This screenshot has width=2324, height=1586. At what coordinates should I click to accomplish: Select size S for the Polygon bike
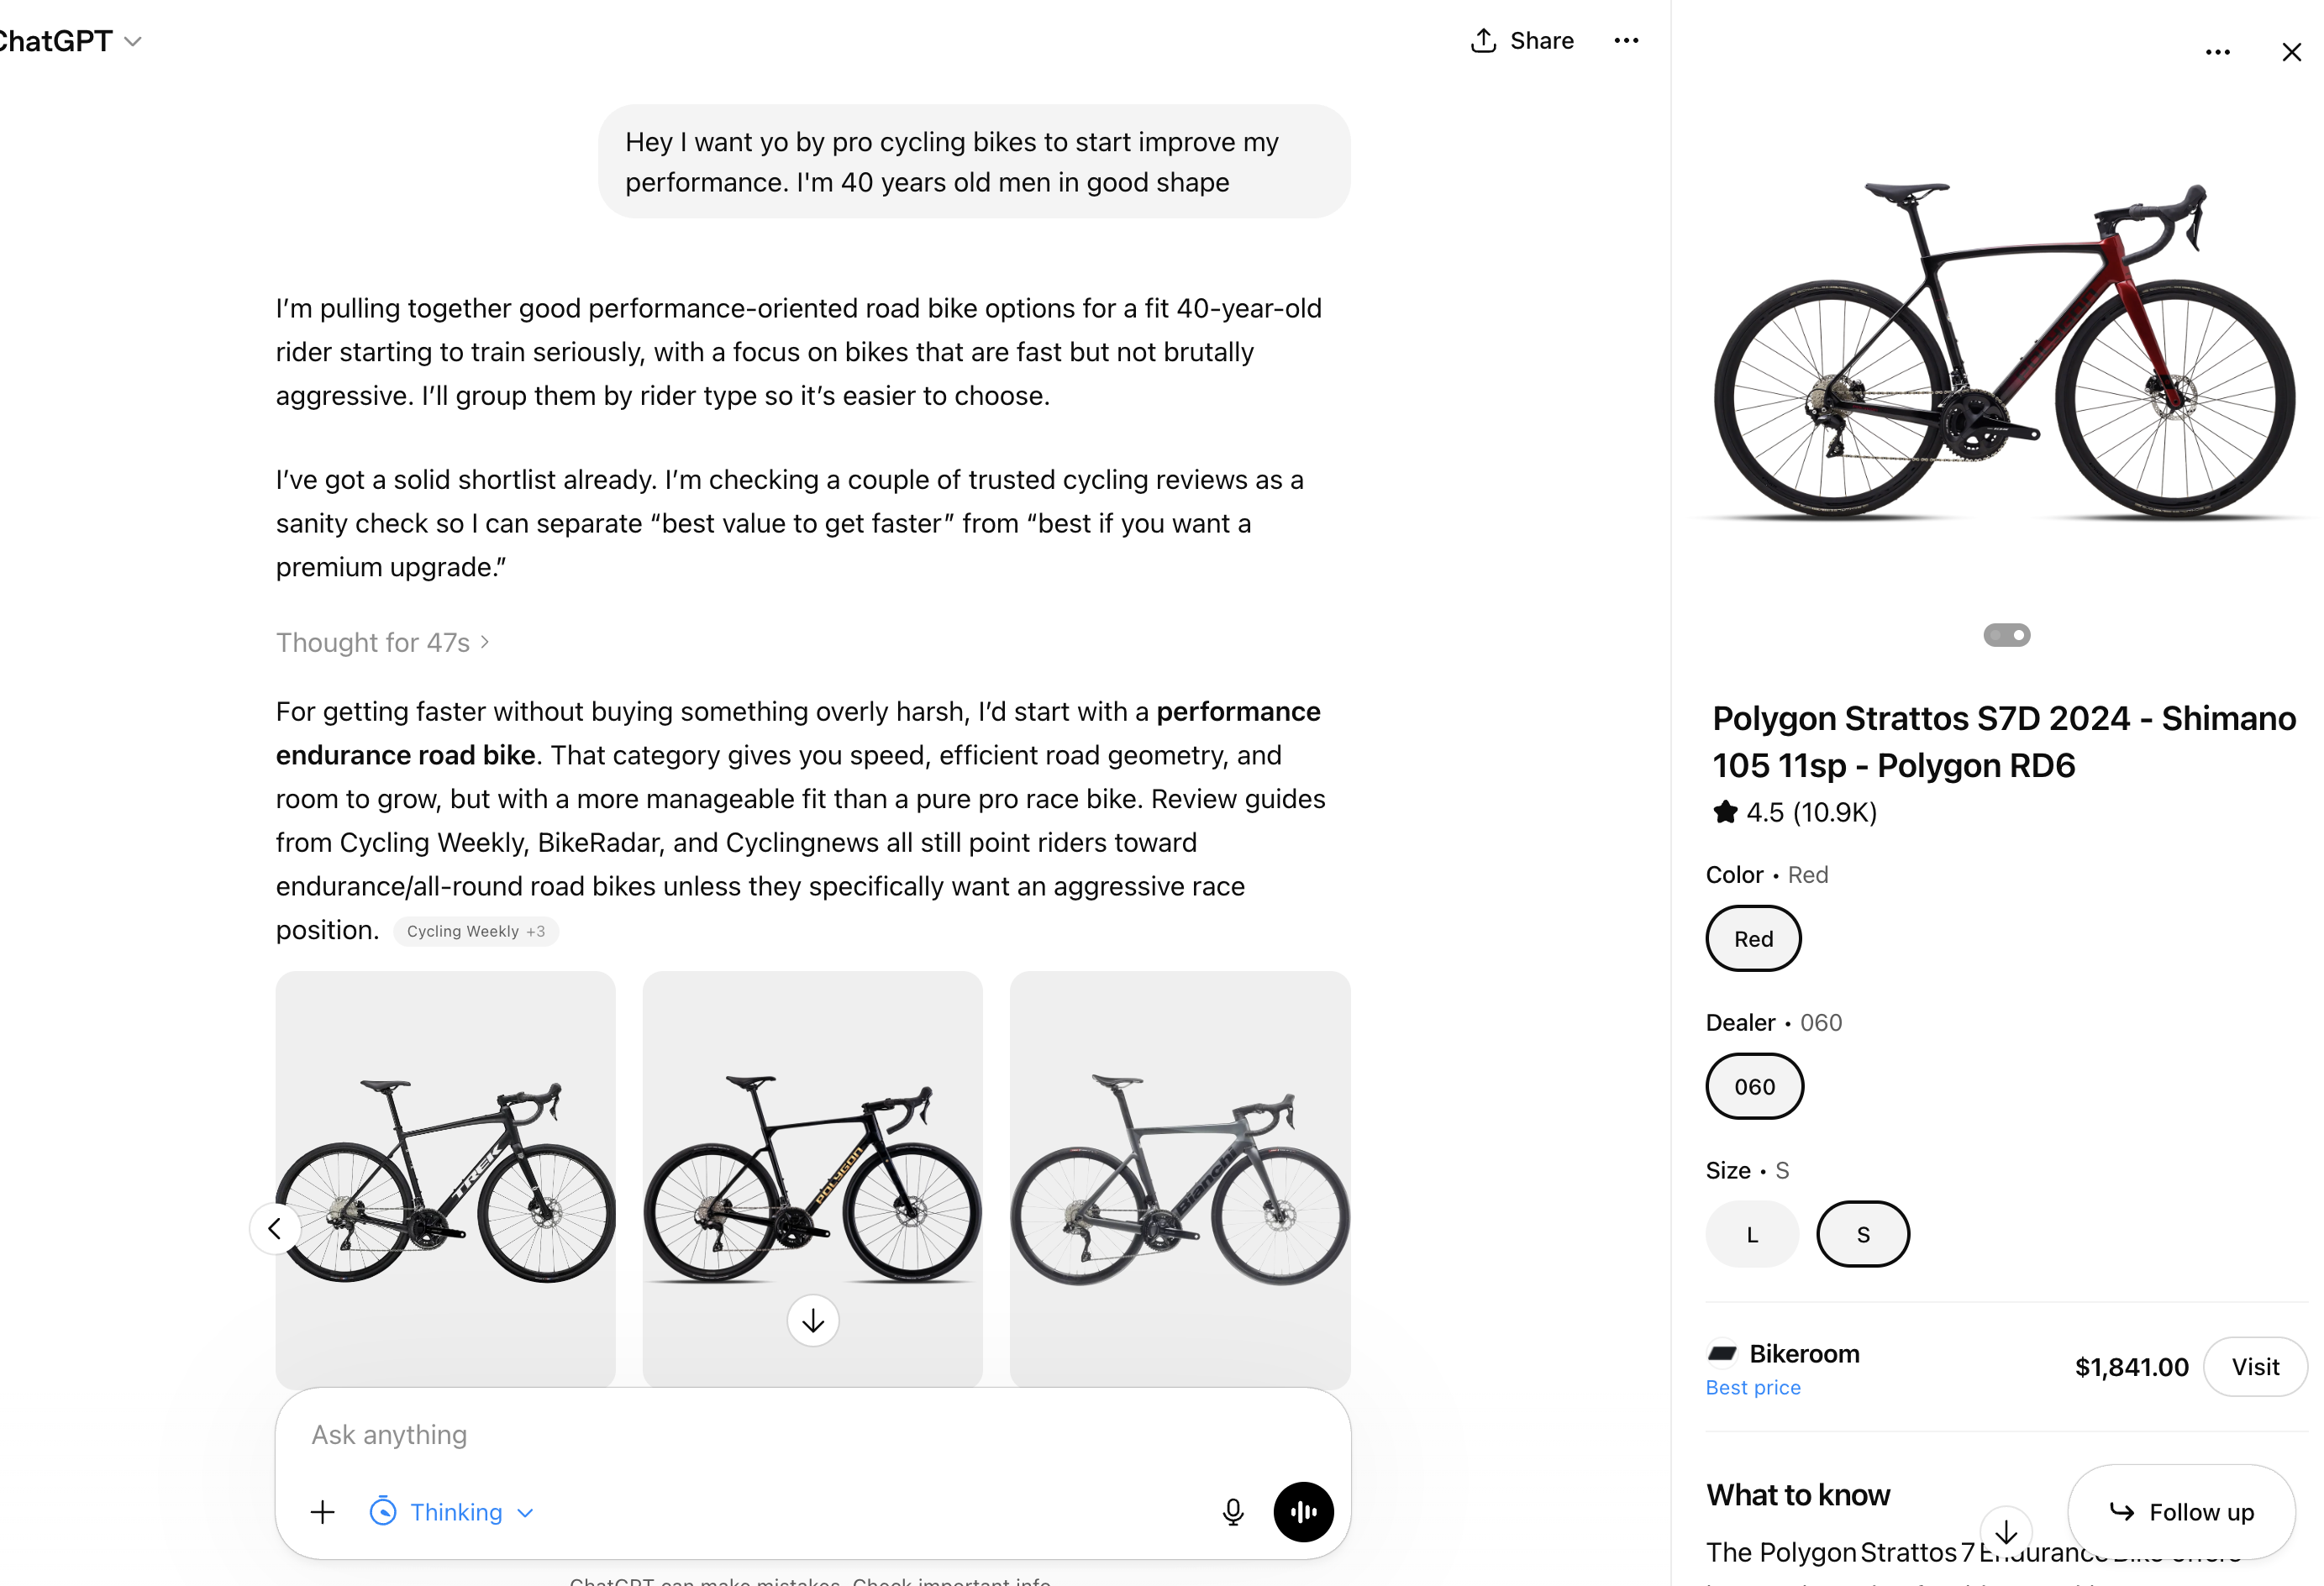(1862, 1233)
